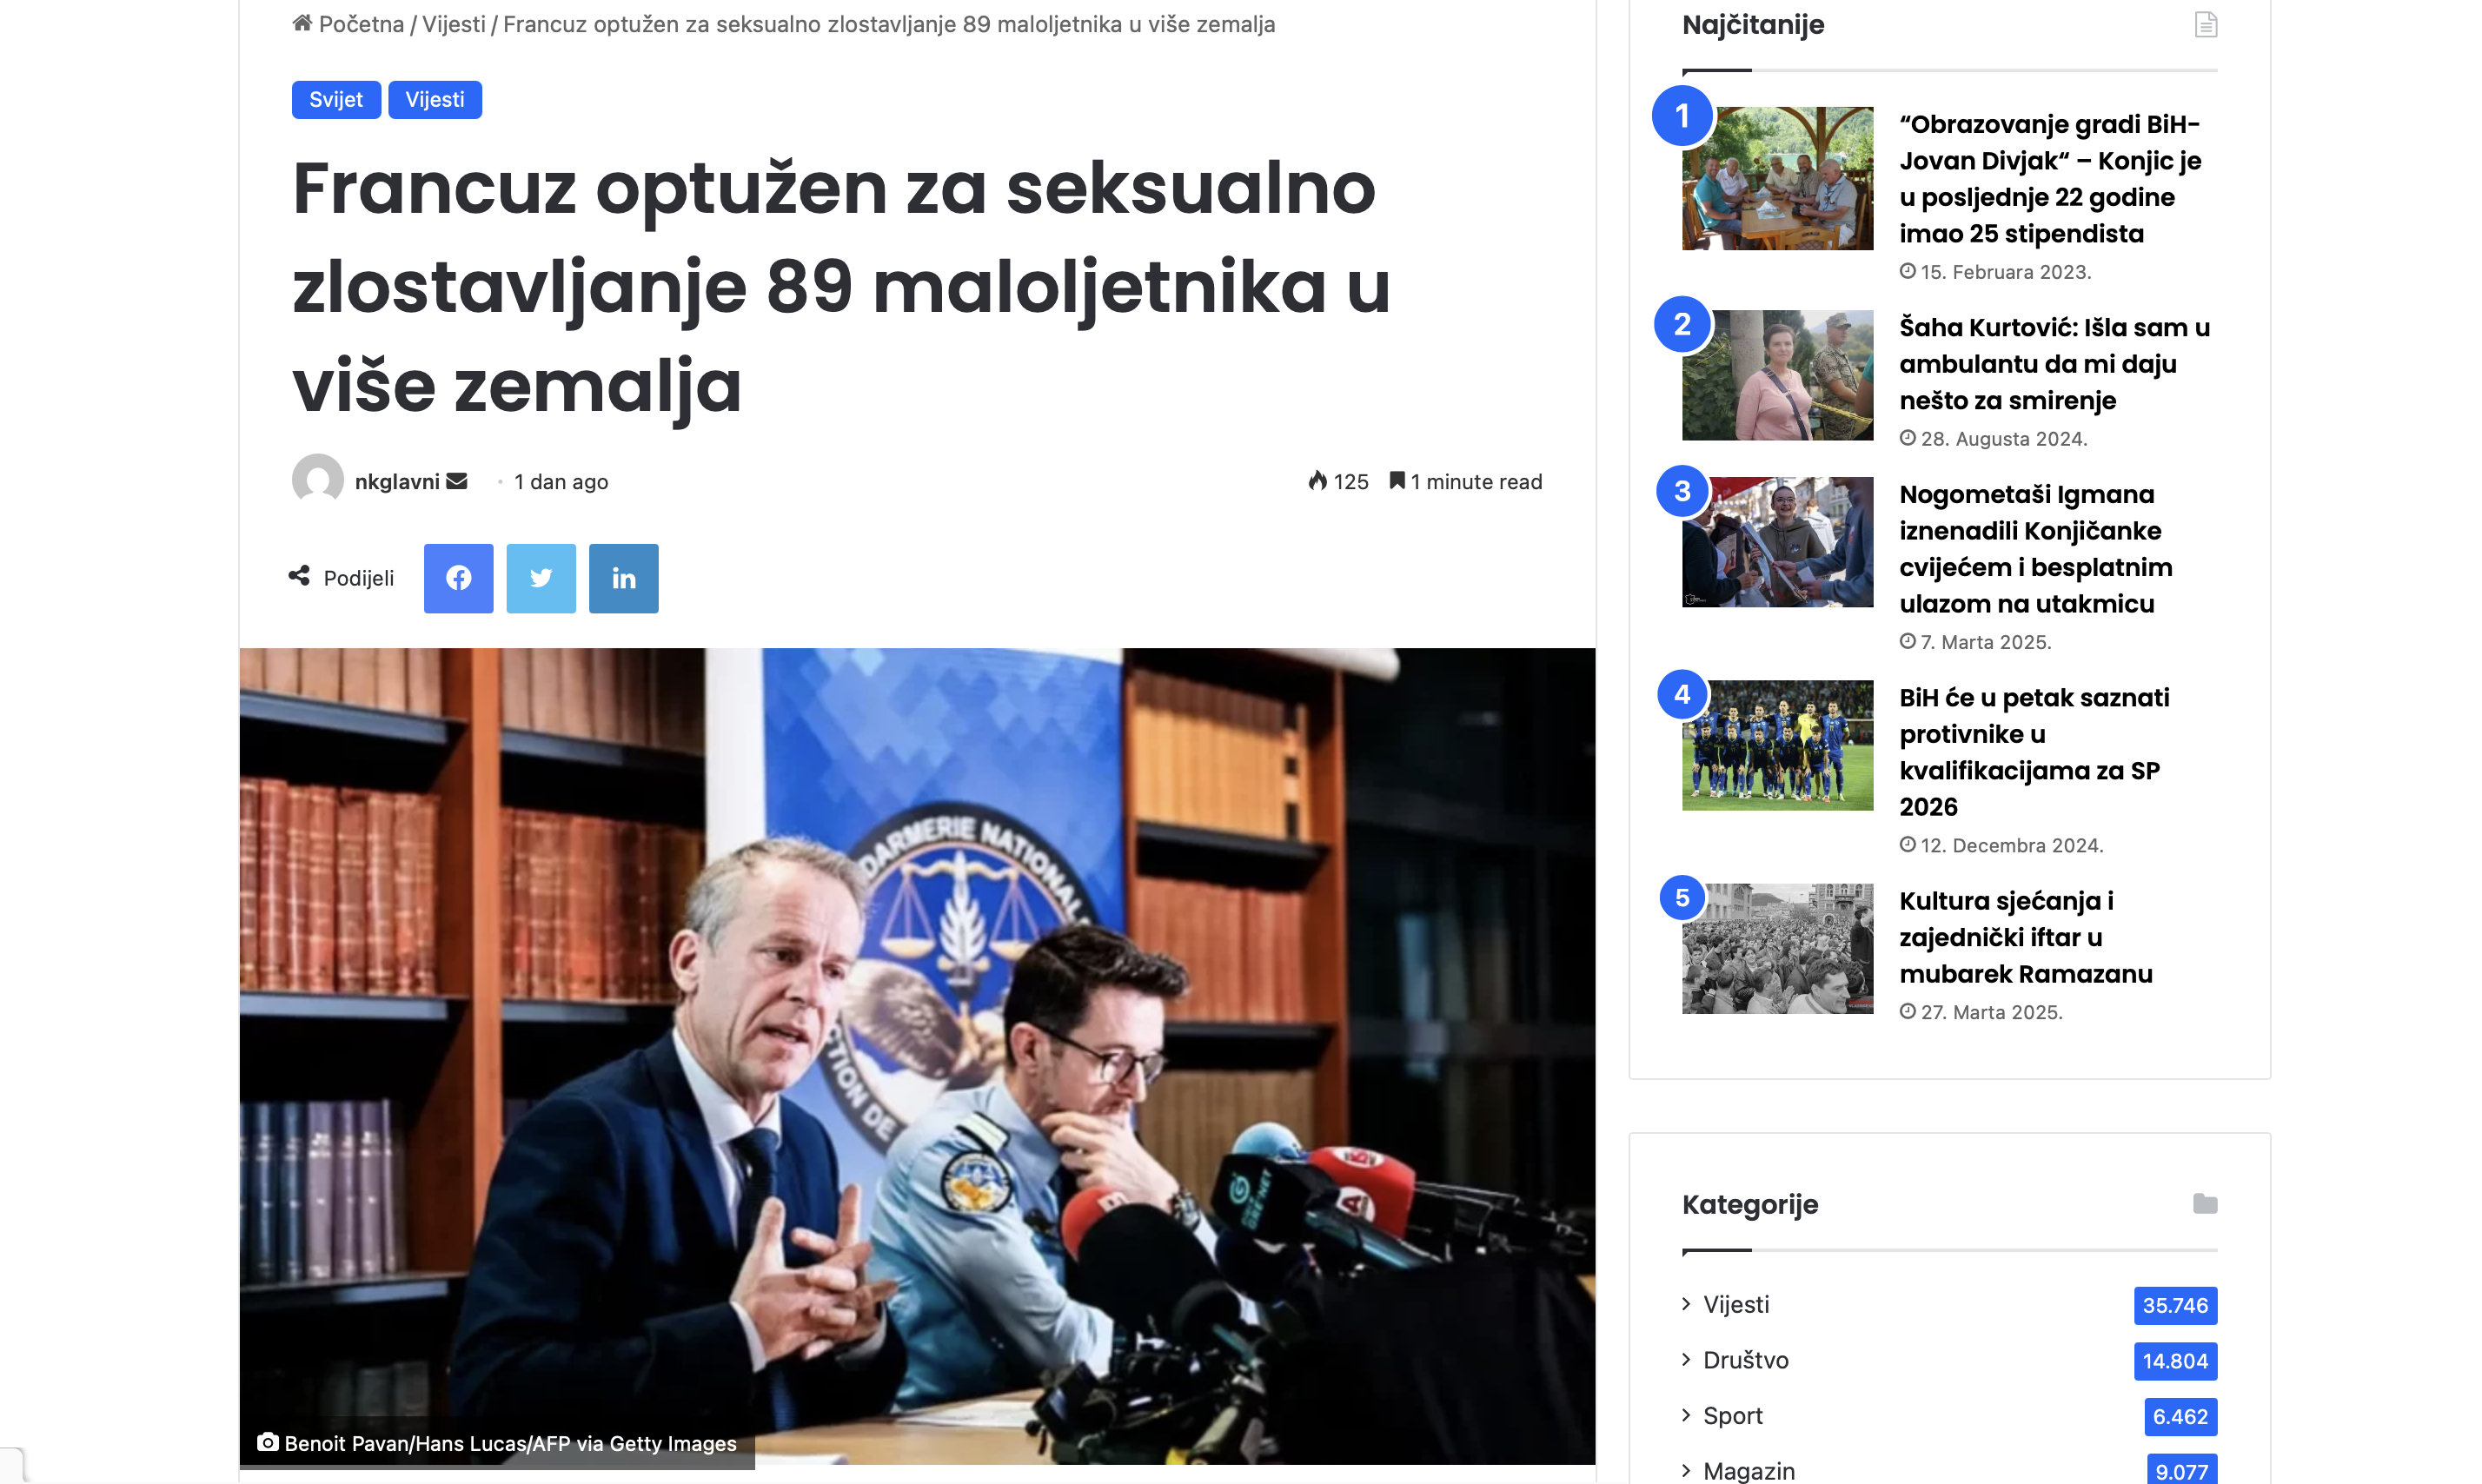Share article on Facebook
Viewport: 2482px width, 1484px height.
tap(458, 578)
